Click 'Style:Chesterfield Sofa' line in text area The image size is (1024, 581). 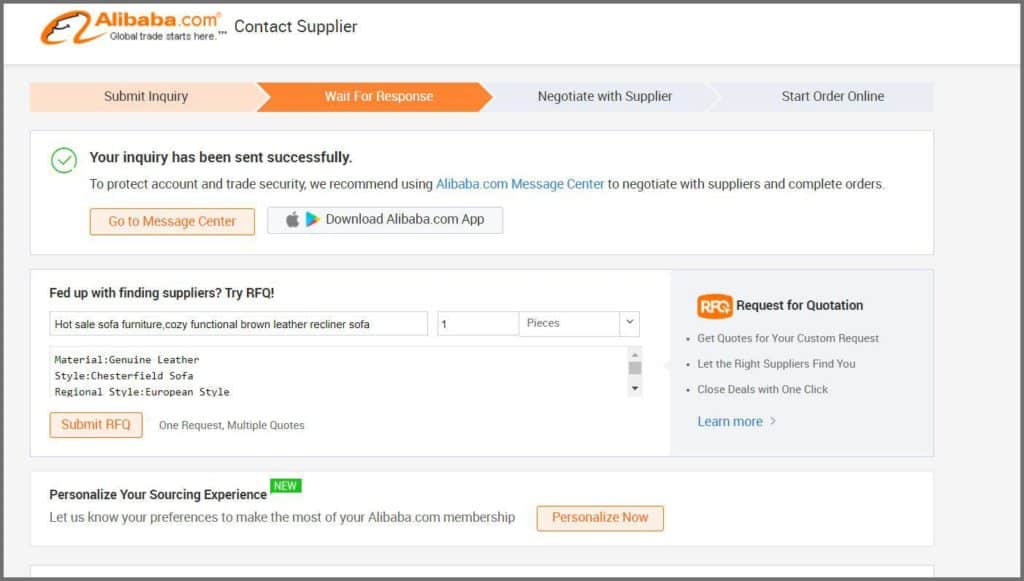pyautogui.click(x=123, y=376)
